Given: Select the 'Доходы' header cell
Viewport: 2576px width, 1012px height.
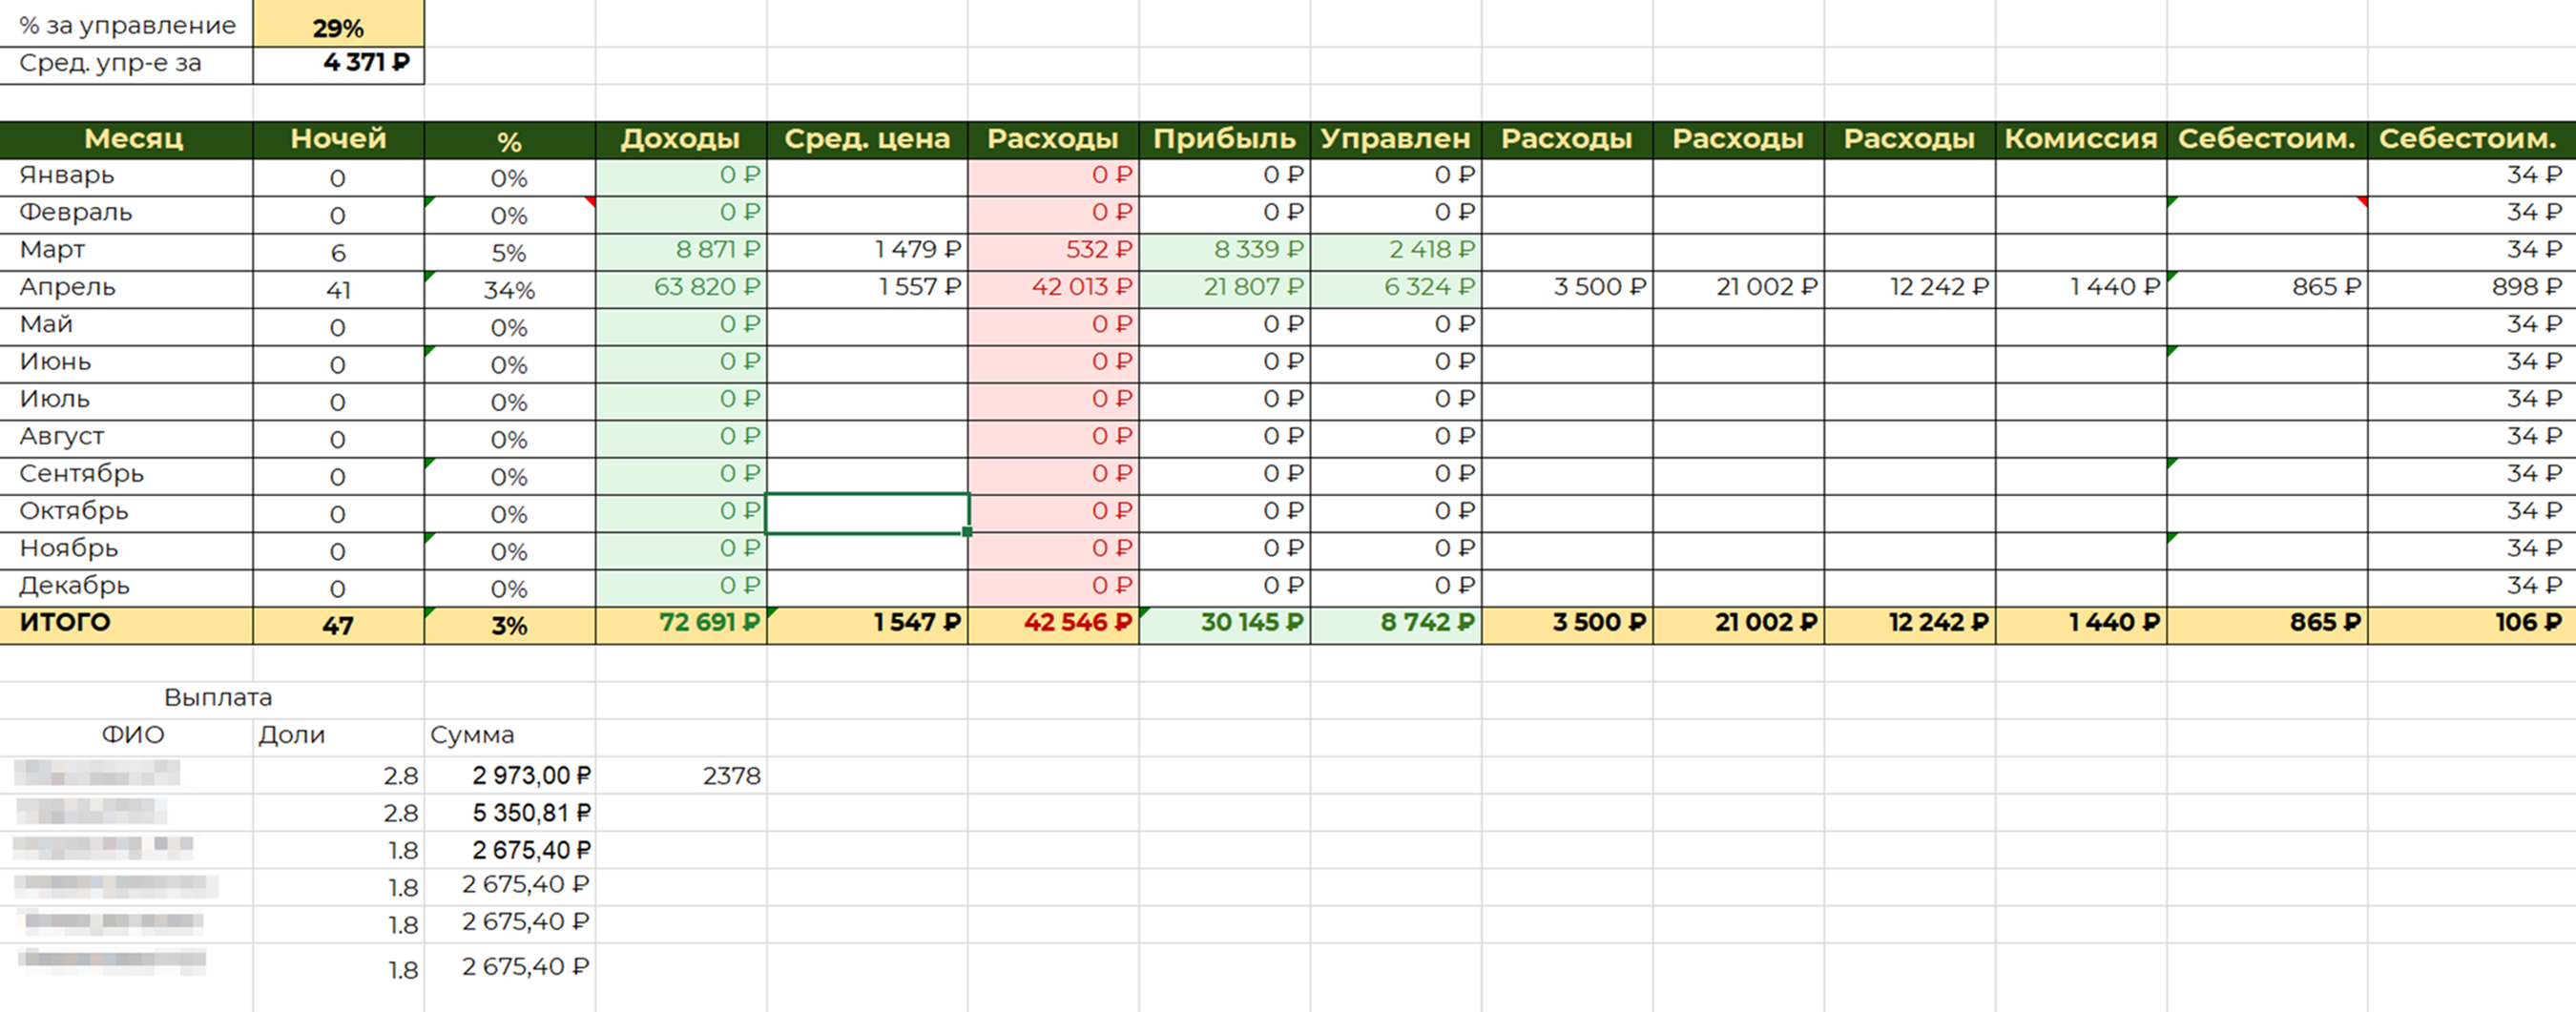Looking at the screenshot, I should point(680,140).
